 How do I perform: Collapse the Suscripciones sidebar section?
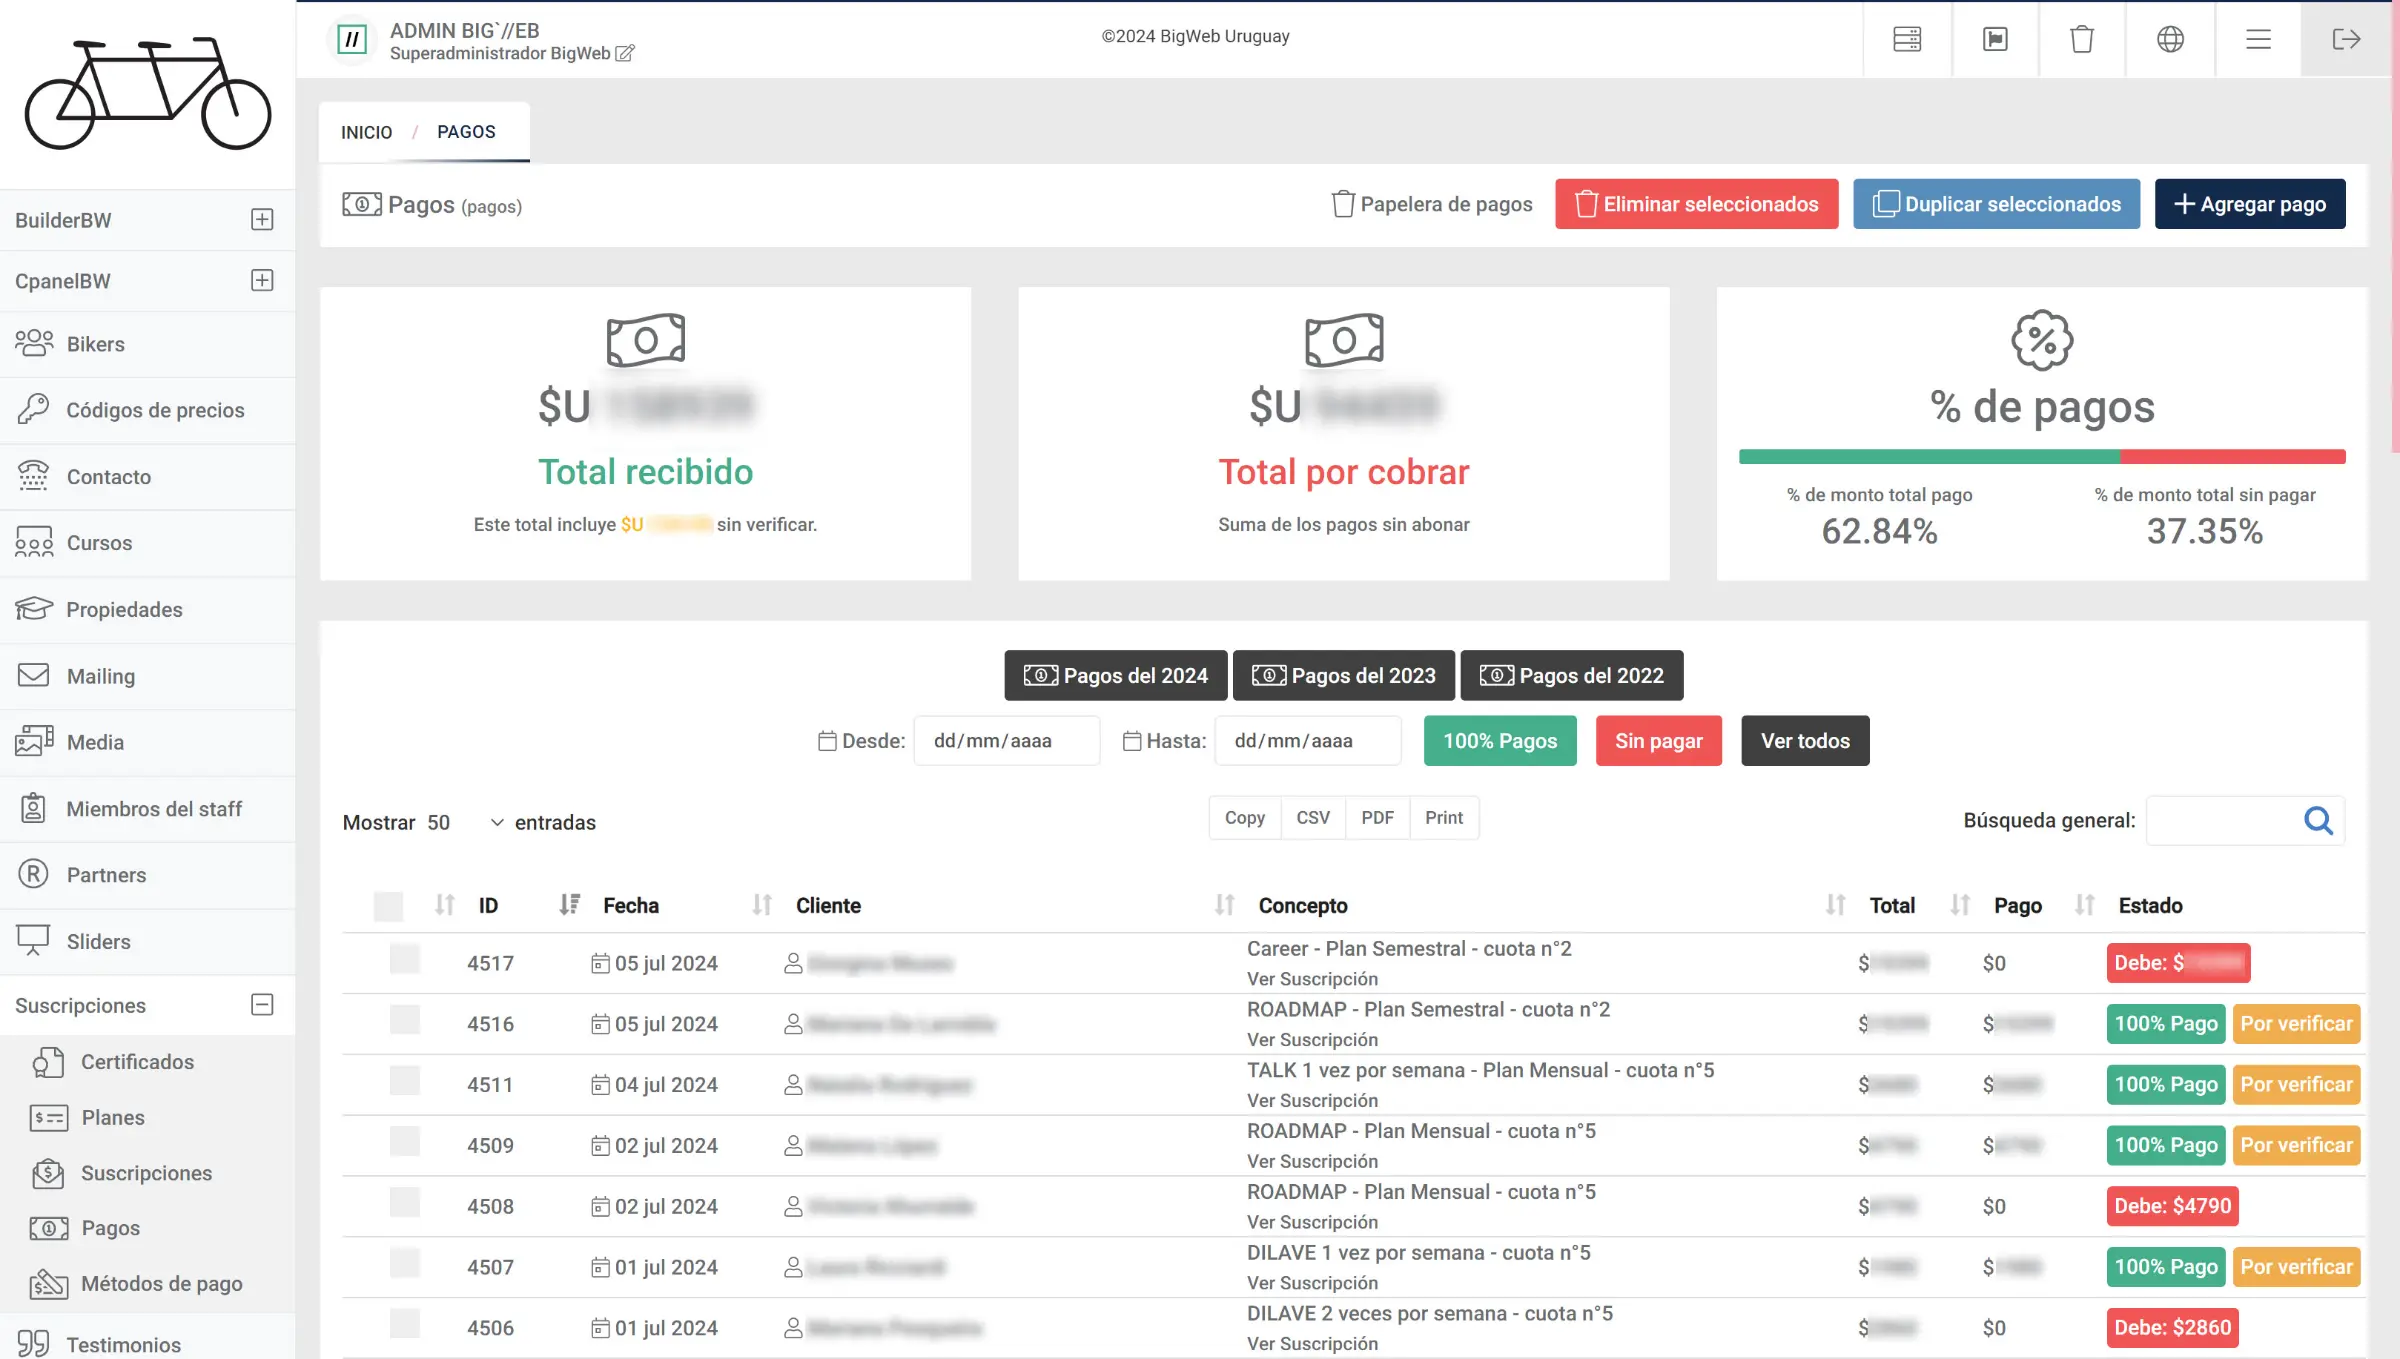pos(262,1005)
